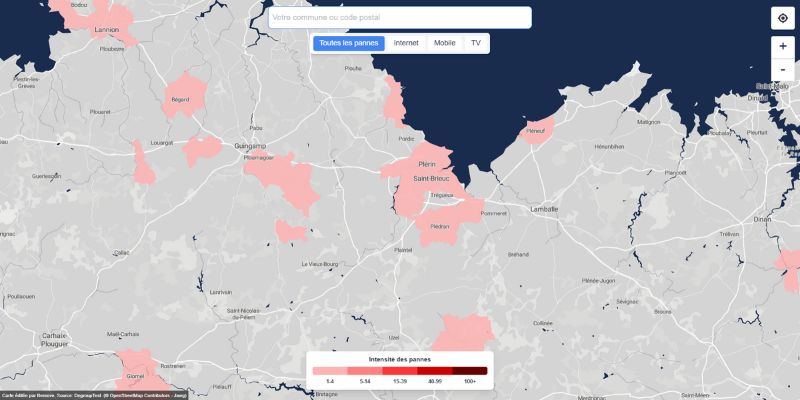The height and width of the screenshot is (400, 800).
Task: Click the Uzel town label
Action: tap(394, 337)
